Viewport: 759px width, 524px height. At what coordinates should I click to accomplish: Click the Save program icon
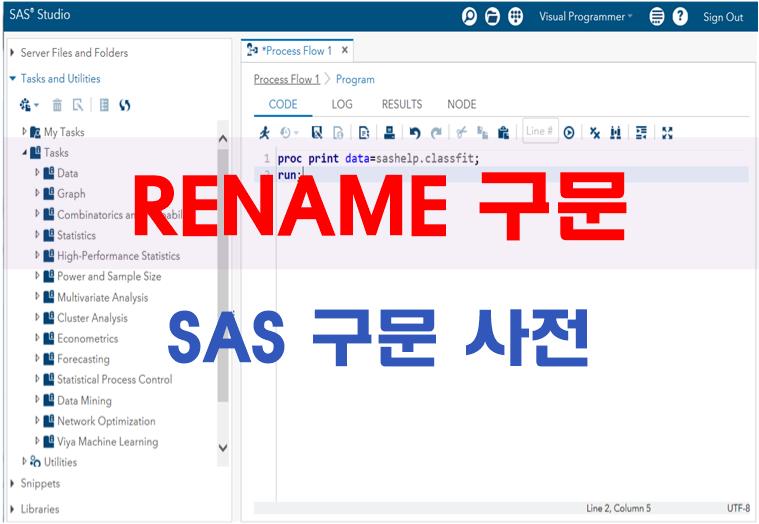[317, 132]
